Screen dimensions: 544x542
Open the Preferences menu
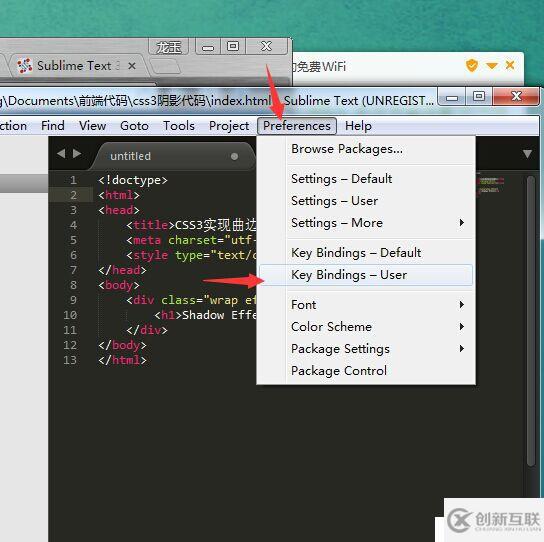coord(297,126)
